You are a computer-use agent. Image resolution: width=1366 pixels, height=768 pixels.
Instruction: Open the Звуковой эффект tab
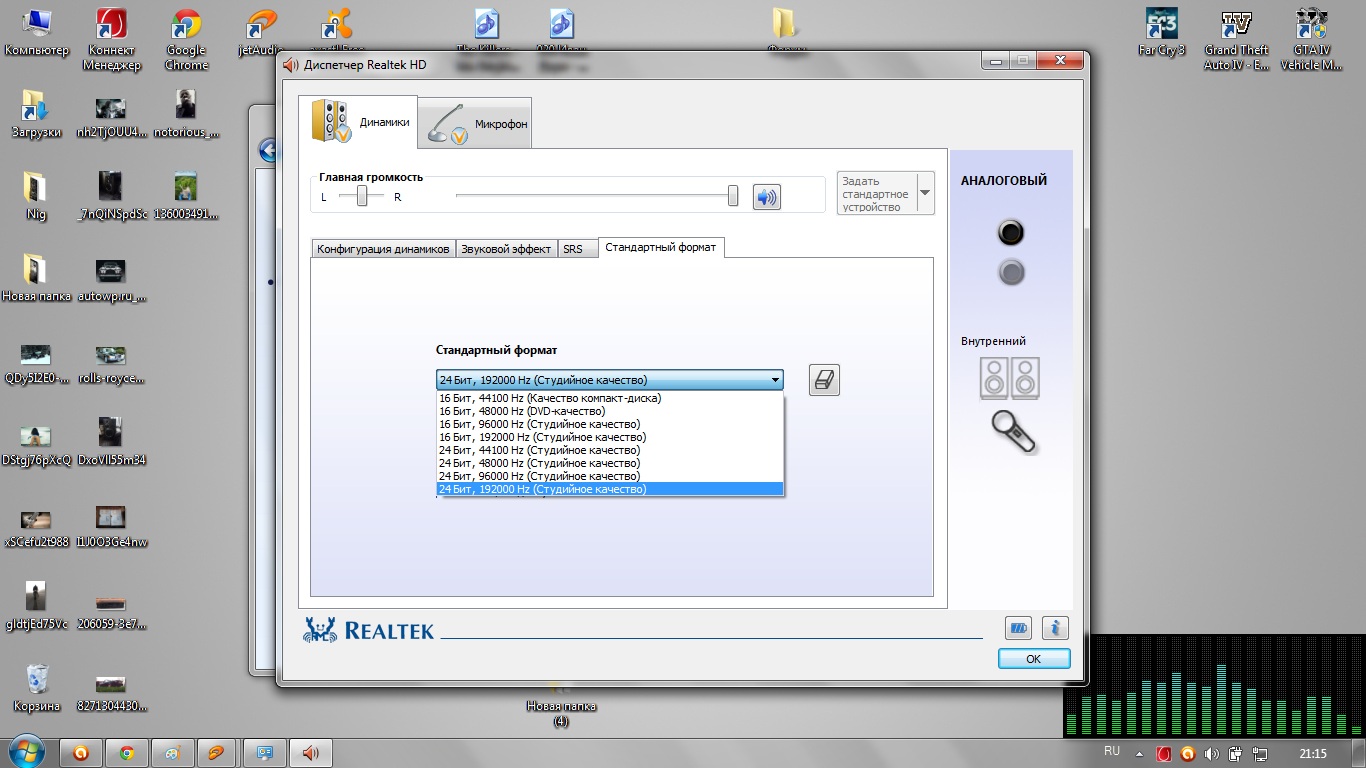pyautogui.click(x=506, y=249)
